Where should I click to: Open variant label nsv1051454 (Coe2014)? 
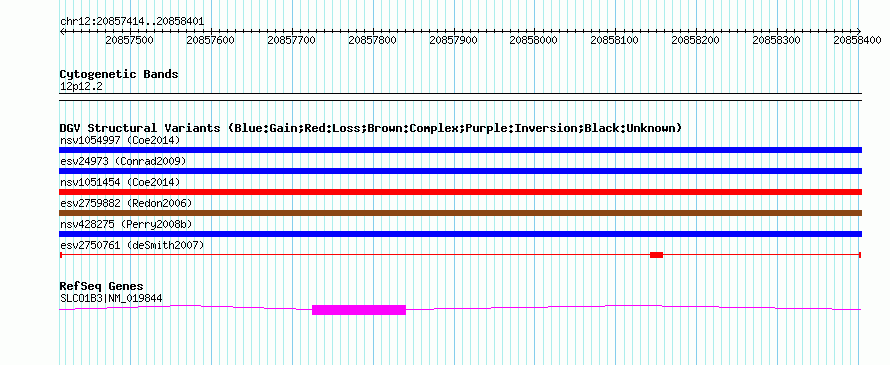coord(120,182)
